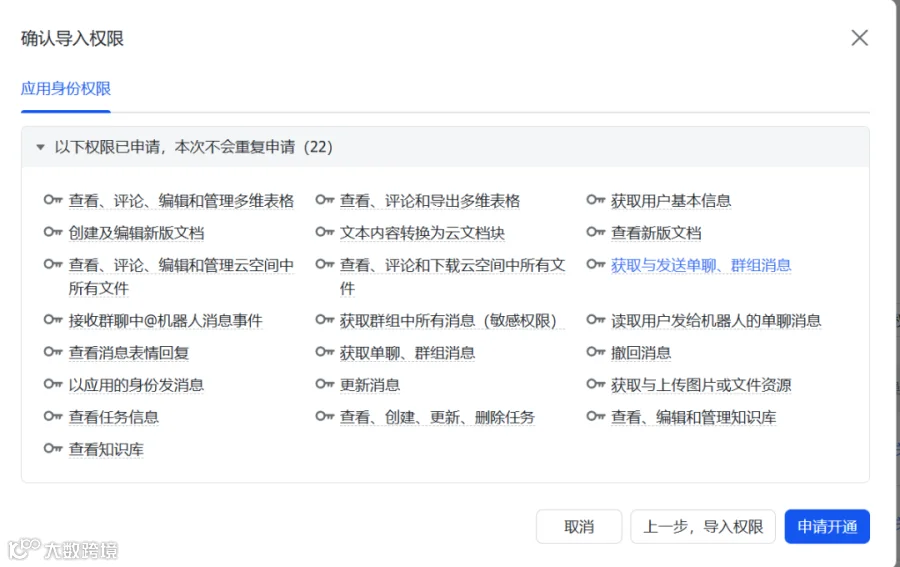Click key icon beside 撤回消息

pyautogui.click(x=595, y=351)
